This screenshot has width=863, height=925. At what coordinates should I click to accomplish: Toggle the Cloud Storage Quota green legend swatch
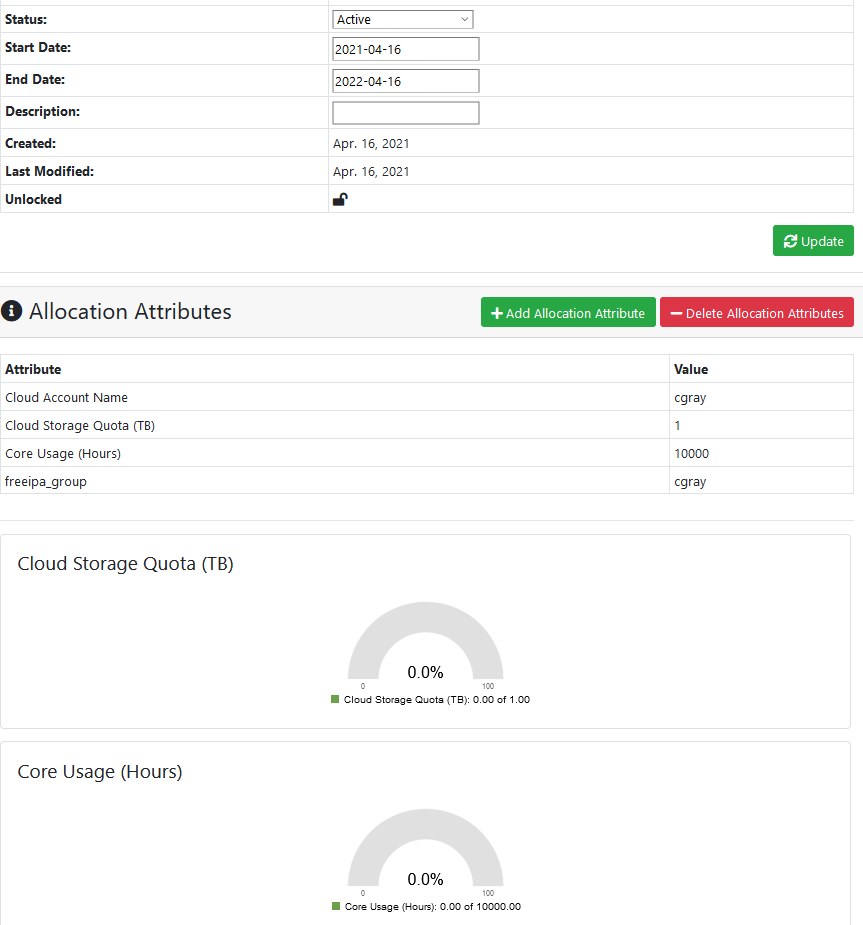(335, 699)
